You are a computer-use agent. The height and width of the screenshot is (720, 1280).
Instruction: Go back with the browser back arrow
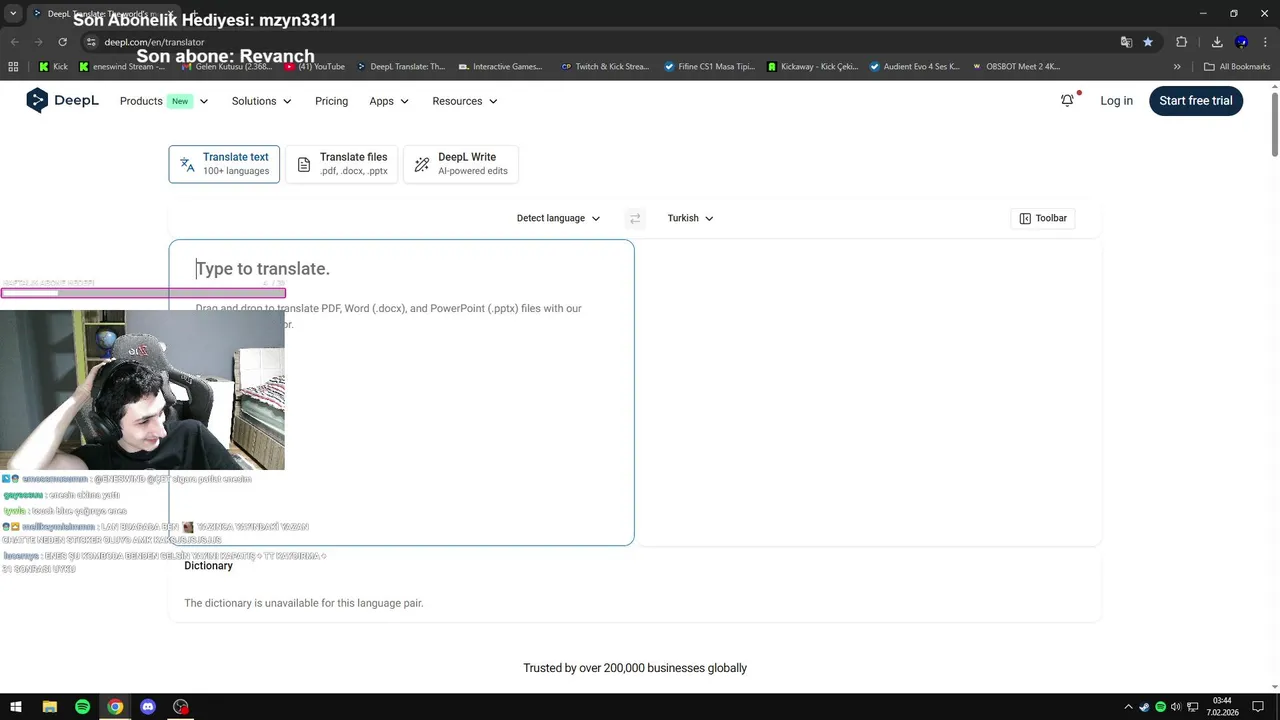tap(14, 42)
